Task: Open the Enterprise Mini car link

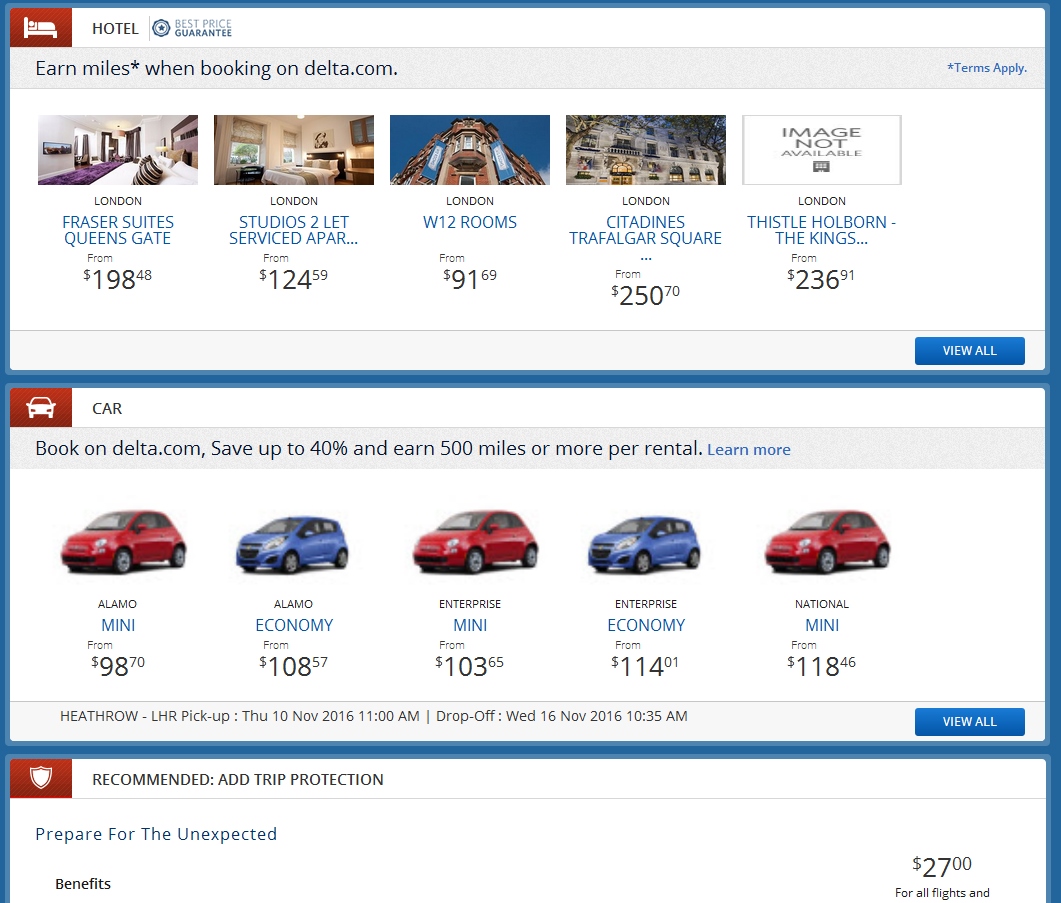Action: [470, 625]
